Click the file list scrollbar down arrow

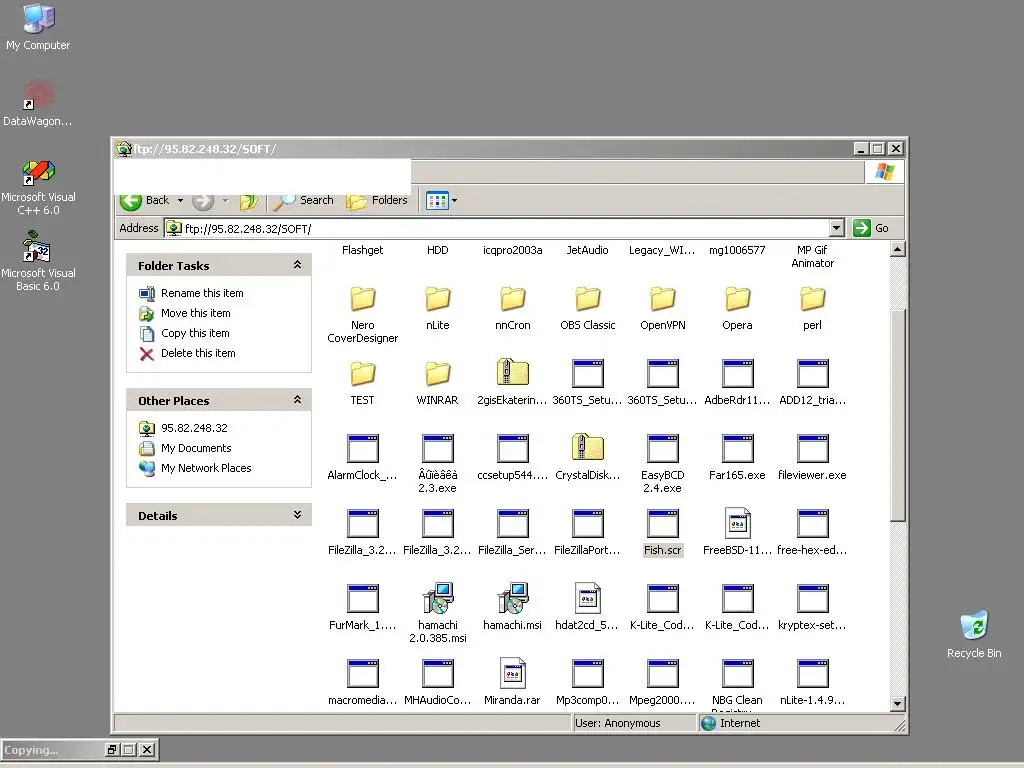pyautogui.click(x=897, y=703)
